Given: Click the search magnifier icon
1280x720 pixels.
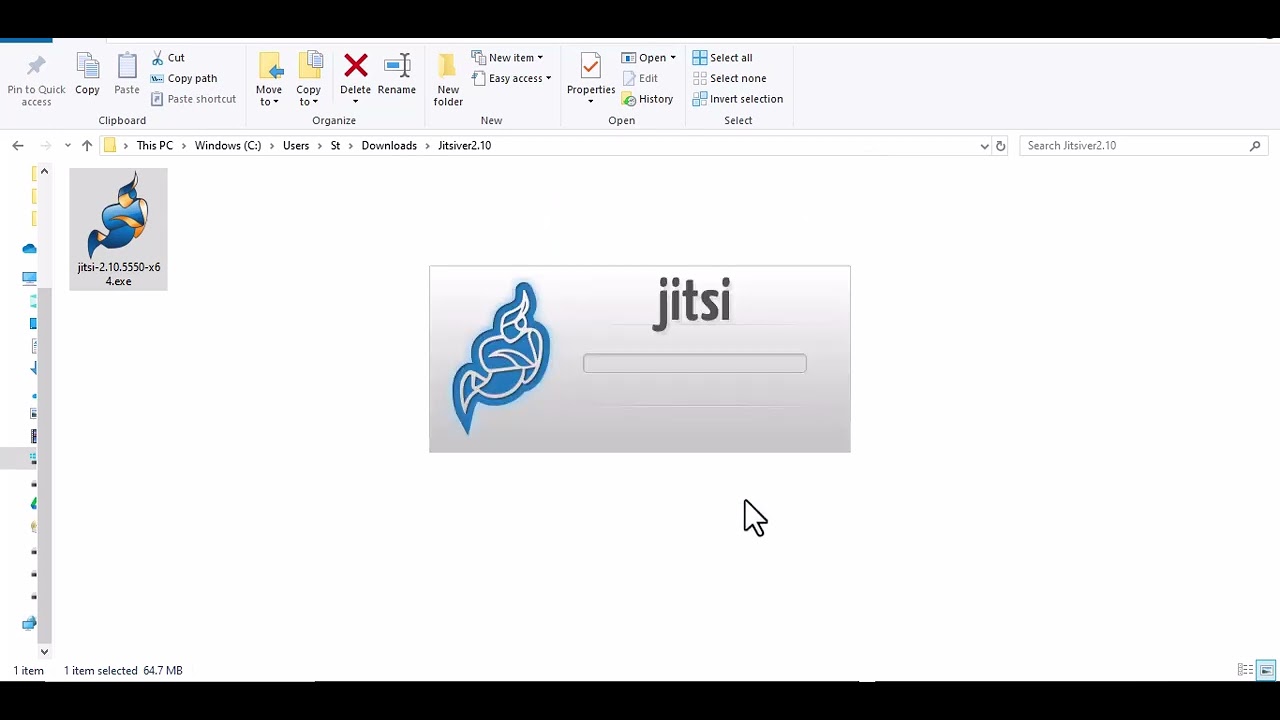Looking at the screenshot, I should click(1255, 146).
